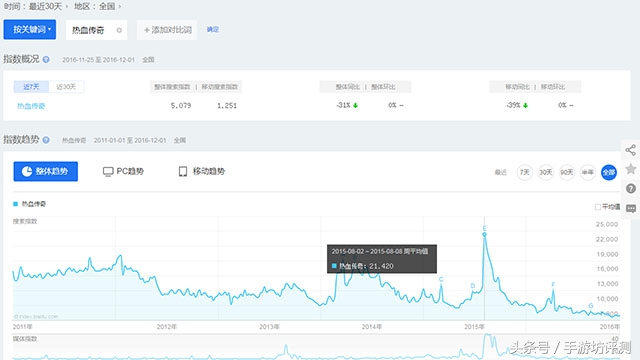Select the 近7天 tab
The image size is (640, 360).
pos(31,87)
